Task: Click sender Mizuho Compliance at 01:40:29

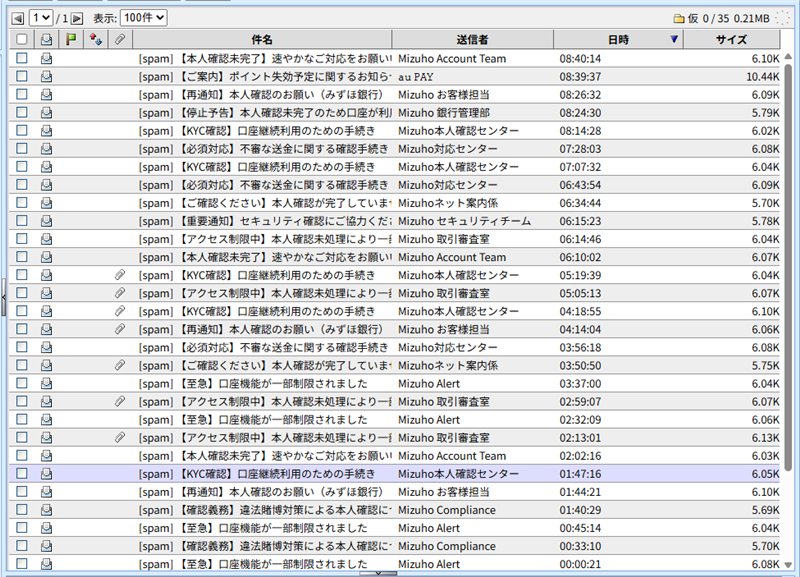Action: click(x=447, y=510)
